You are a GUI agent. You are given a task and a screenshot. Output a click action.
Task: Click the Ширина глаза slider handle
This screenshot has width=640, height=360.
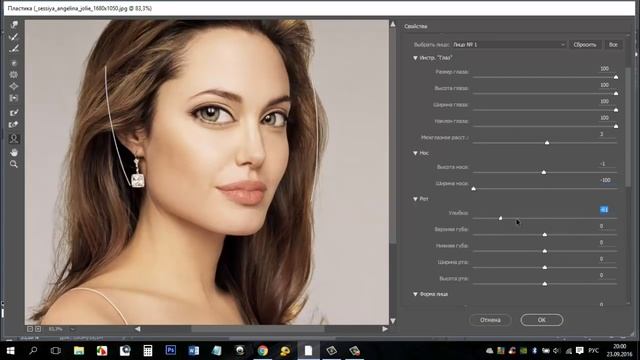click(616, 109)
